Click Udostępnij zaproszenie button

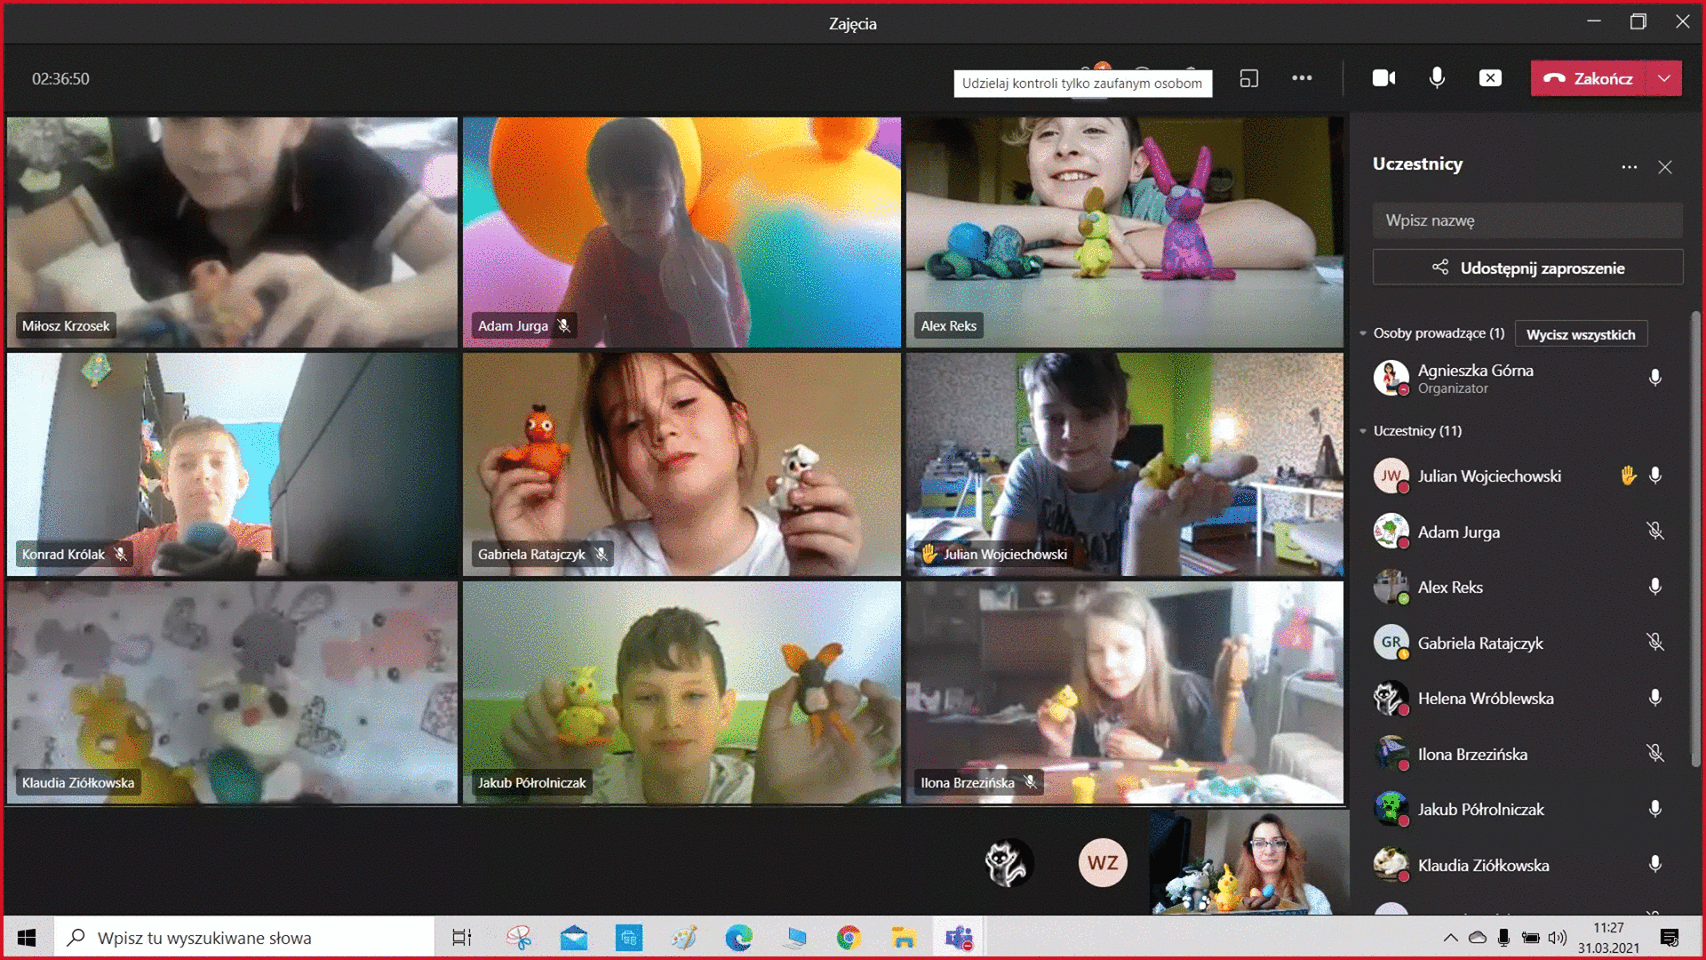tap(1526, 268)
